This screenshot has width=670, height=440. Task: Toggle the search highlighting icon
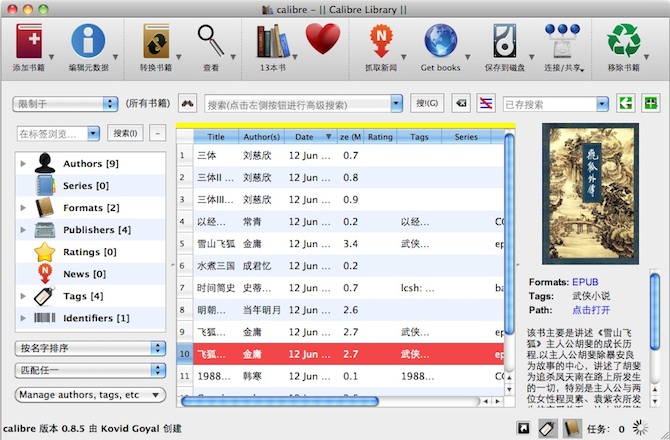click(486, 103)
